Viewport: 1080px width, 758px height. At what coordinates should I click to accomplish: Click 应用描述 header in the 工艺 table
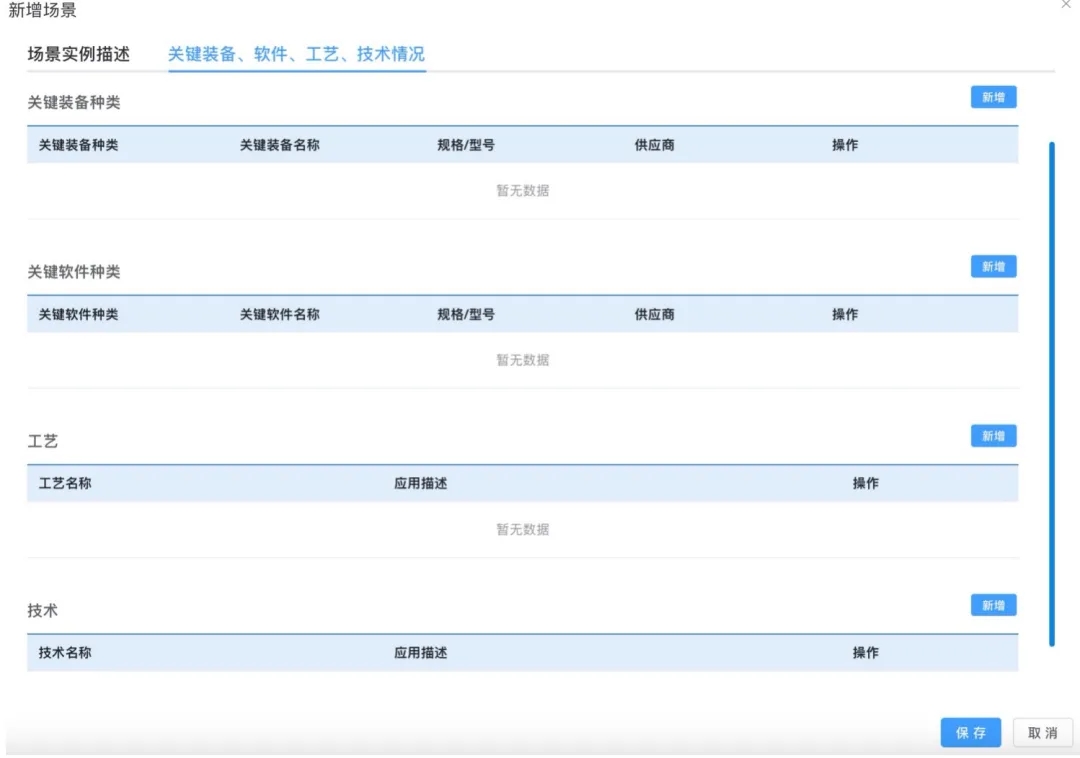pyautogui.click(x=420, y=483)
